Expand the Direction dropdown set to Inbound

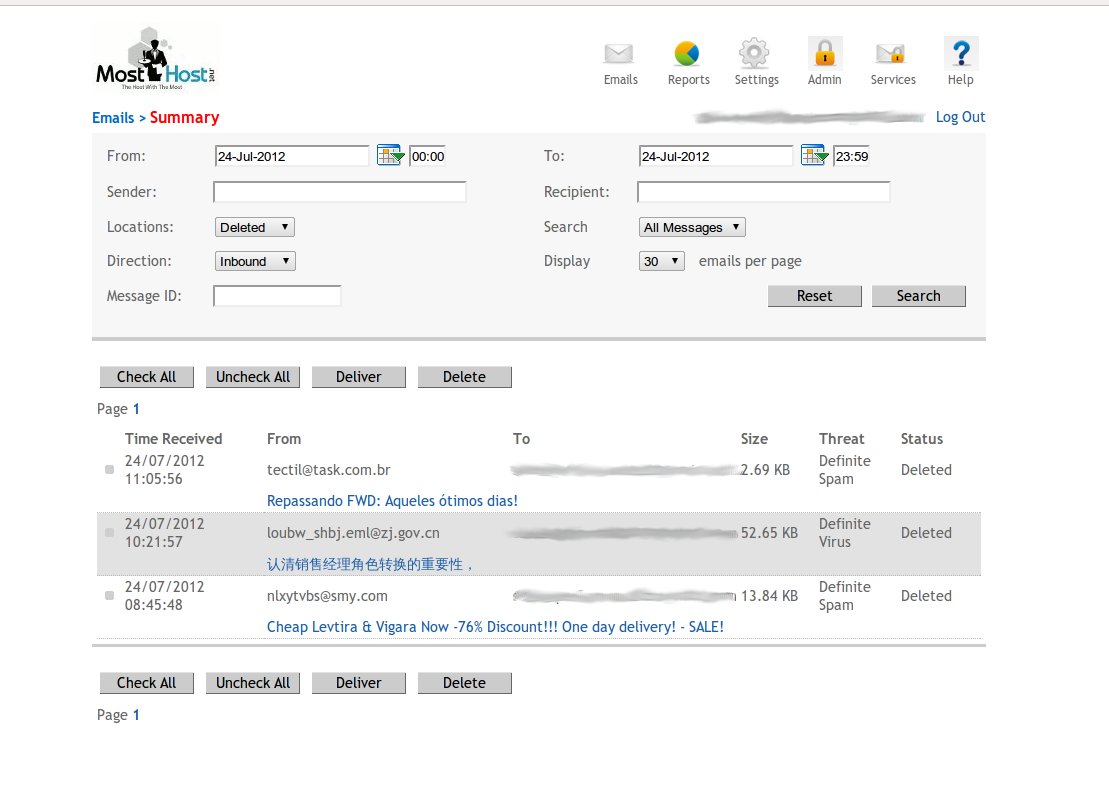256,261
